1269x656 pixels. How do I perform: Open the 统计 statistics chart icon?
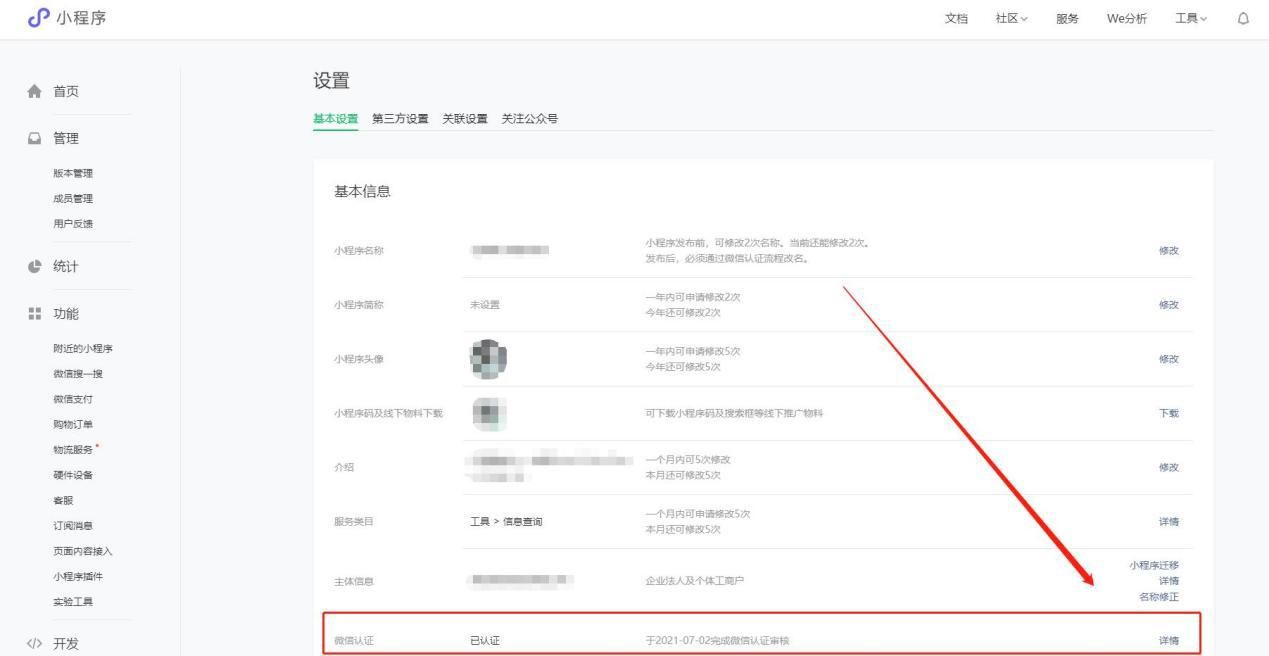click(35, 265)
